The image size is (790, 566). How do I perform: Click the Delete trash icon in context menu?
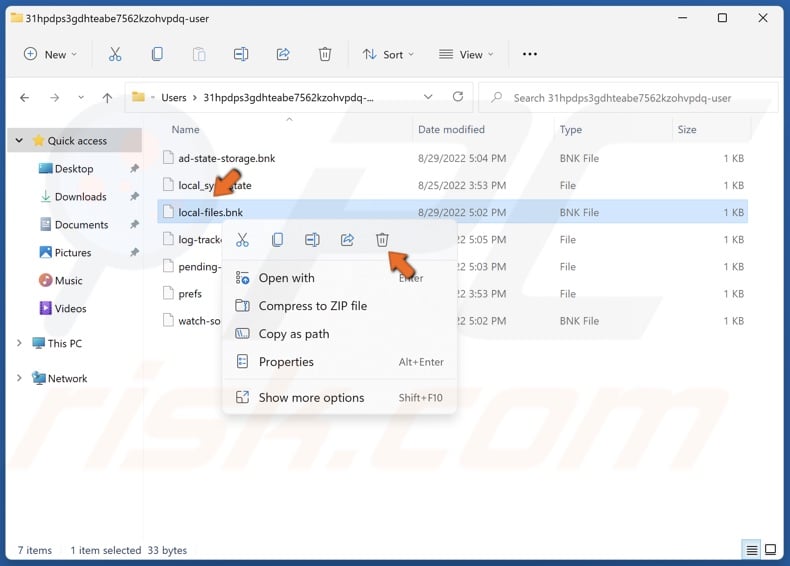[x=382, y=240]
